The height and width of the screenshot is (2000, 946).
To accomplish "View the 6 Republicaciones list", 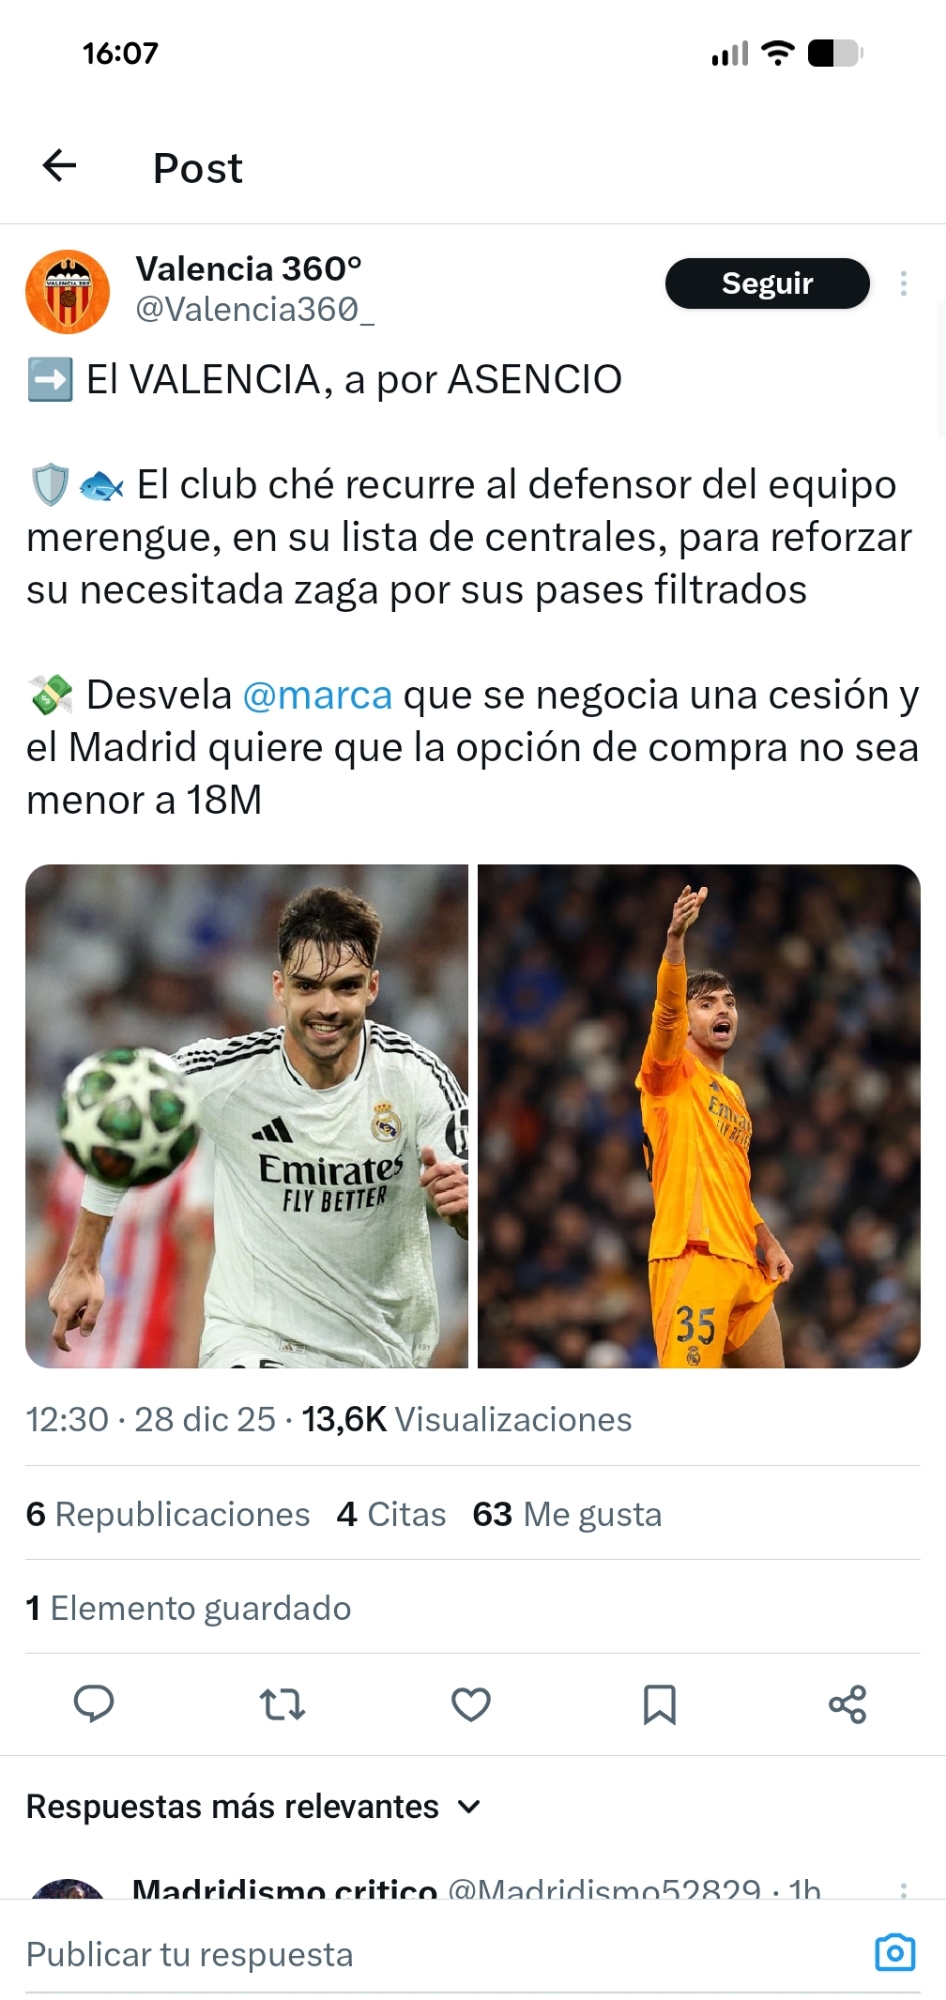I will click(168, 1514).
